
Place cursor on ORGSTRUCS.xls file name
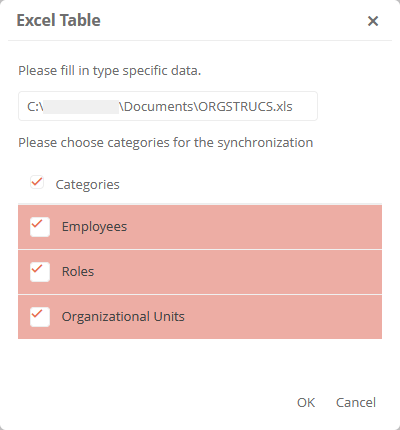pos(245,107)
